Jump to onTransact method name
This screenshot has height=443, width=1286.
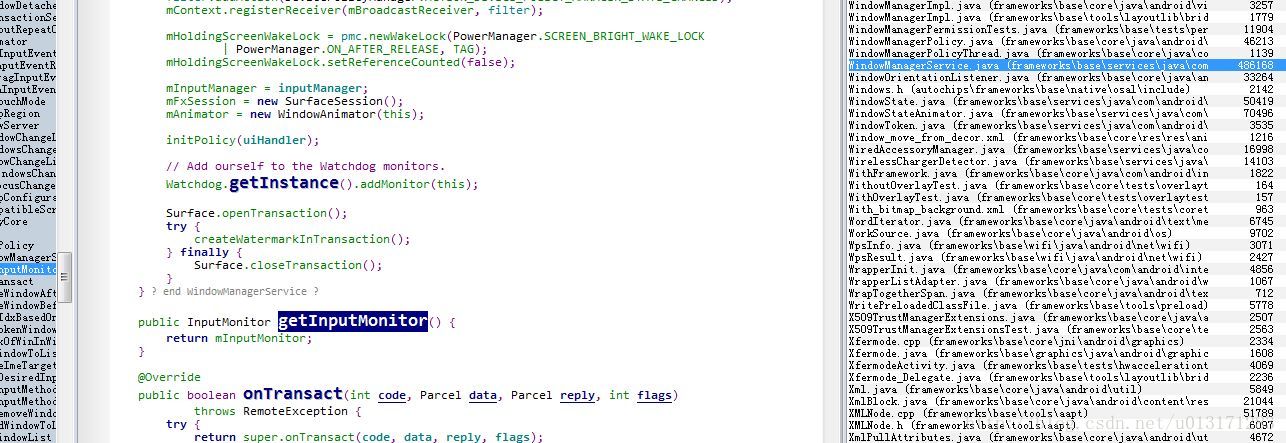(x=293, y=394)
